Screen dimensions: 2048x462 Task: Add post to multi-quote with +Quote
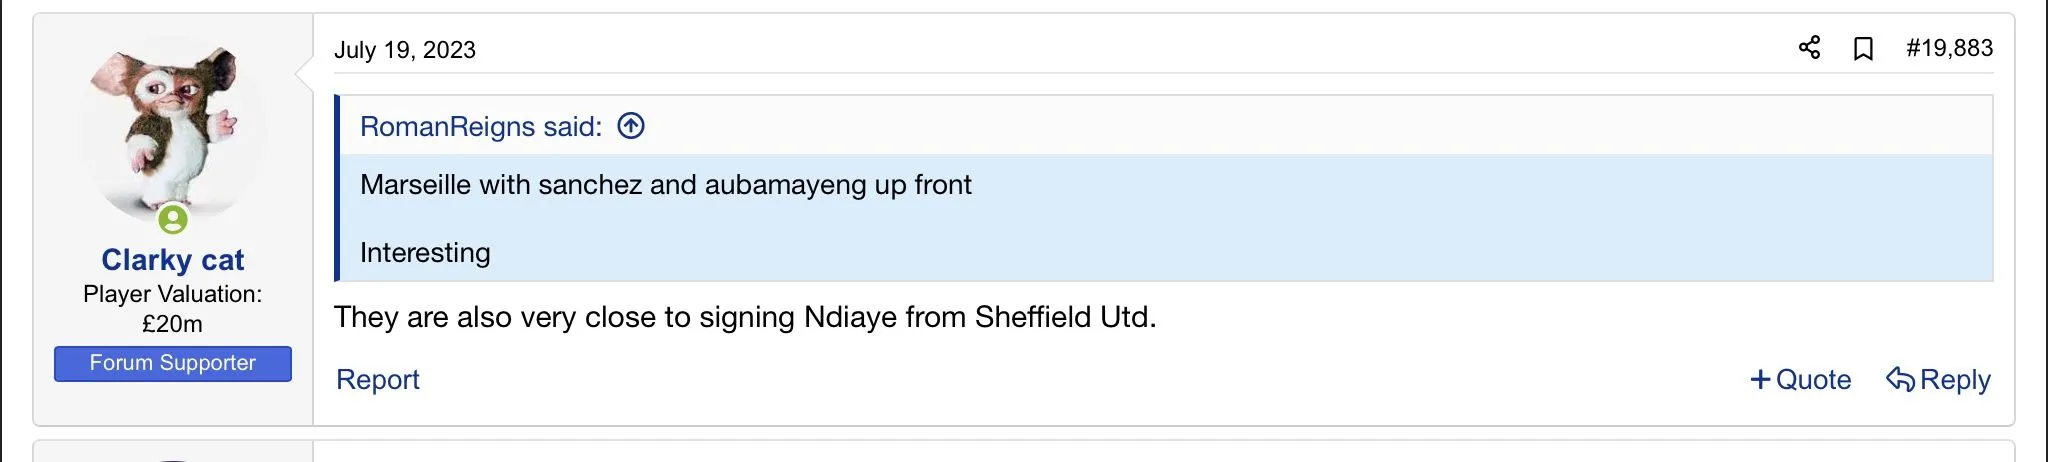1800,380
